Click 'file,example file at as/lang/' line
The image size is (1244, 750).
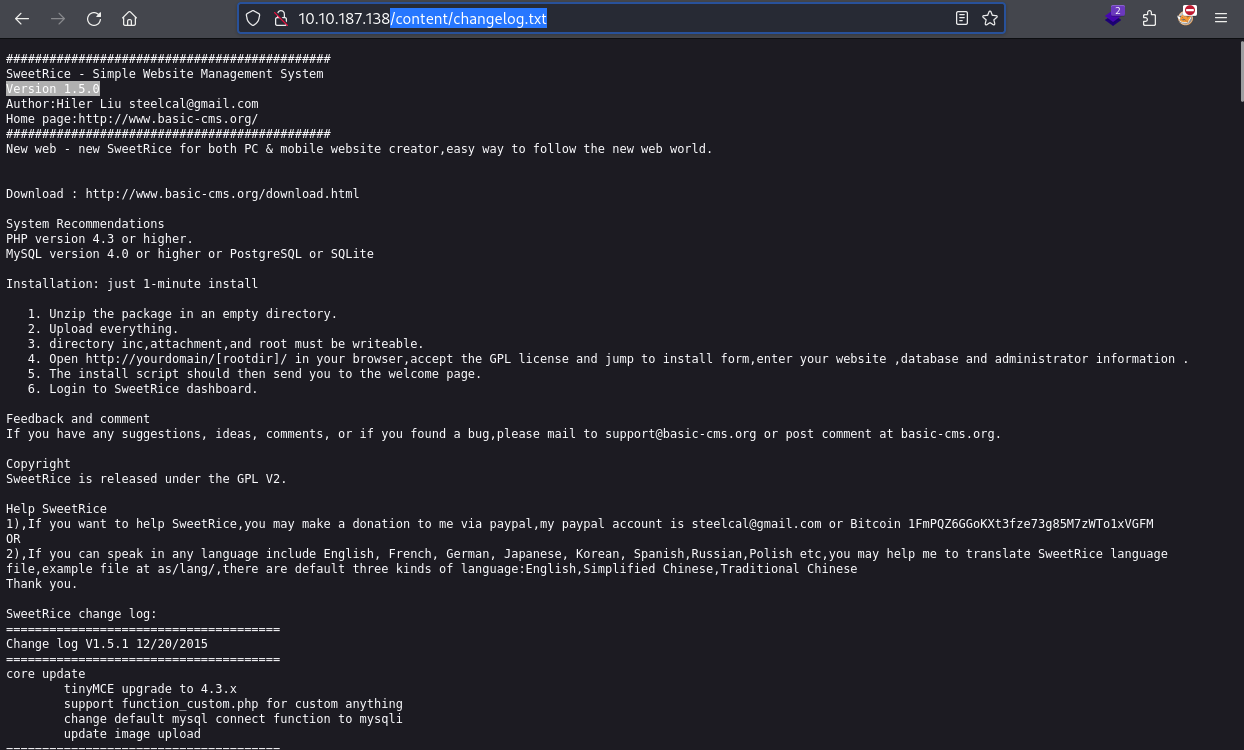(x=431, y=569)
